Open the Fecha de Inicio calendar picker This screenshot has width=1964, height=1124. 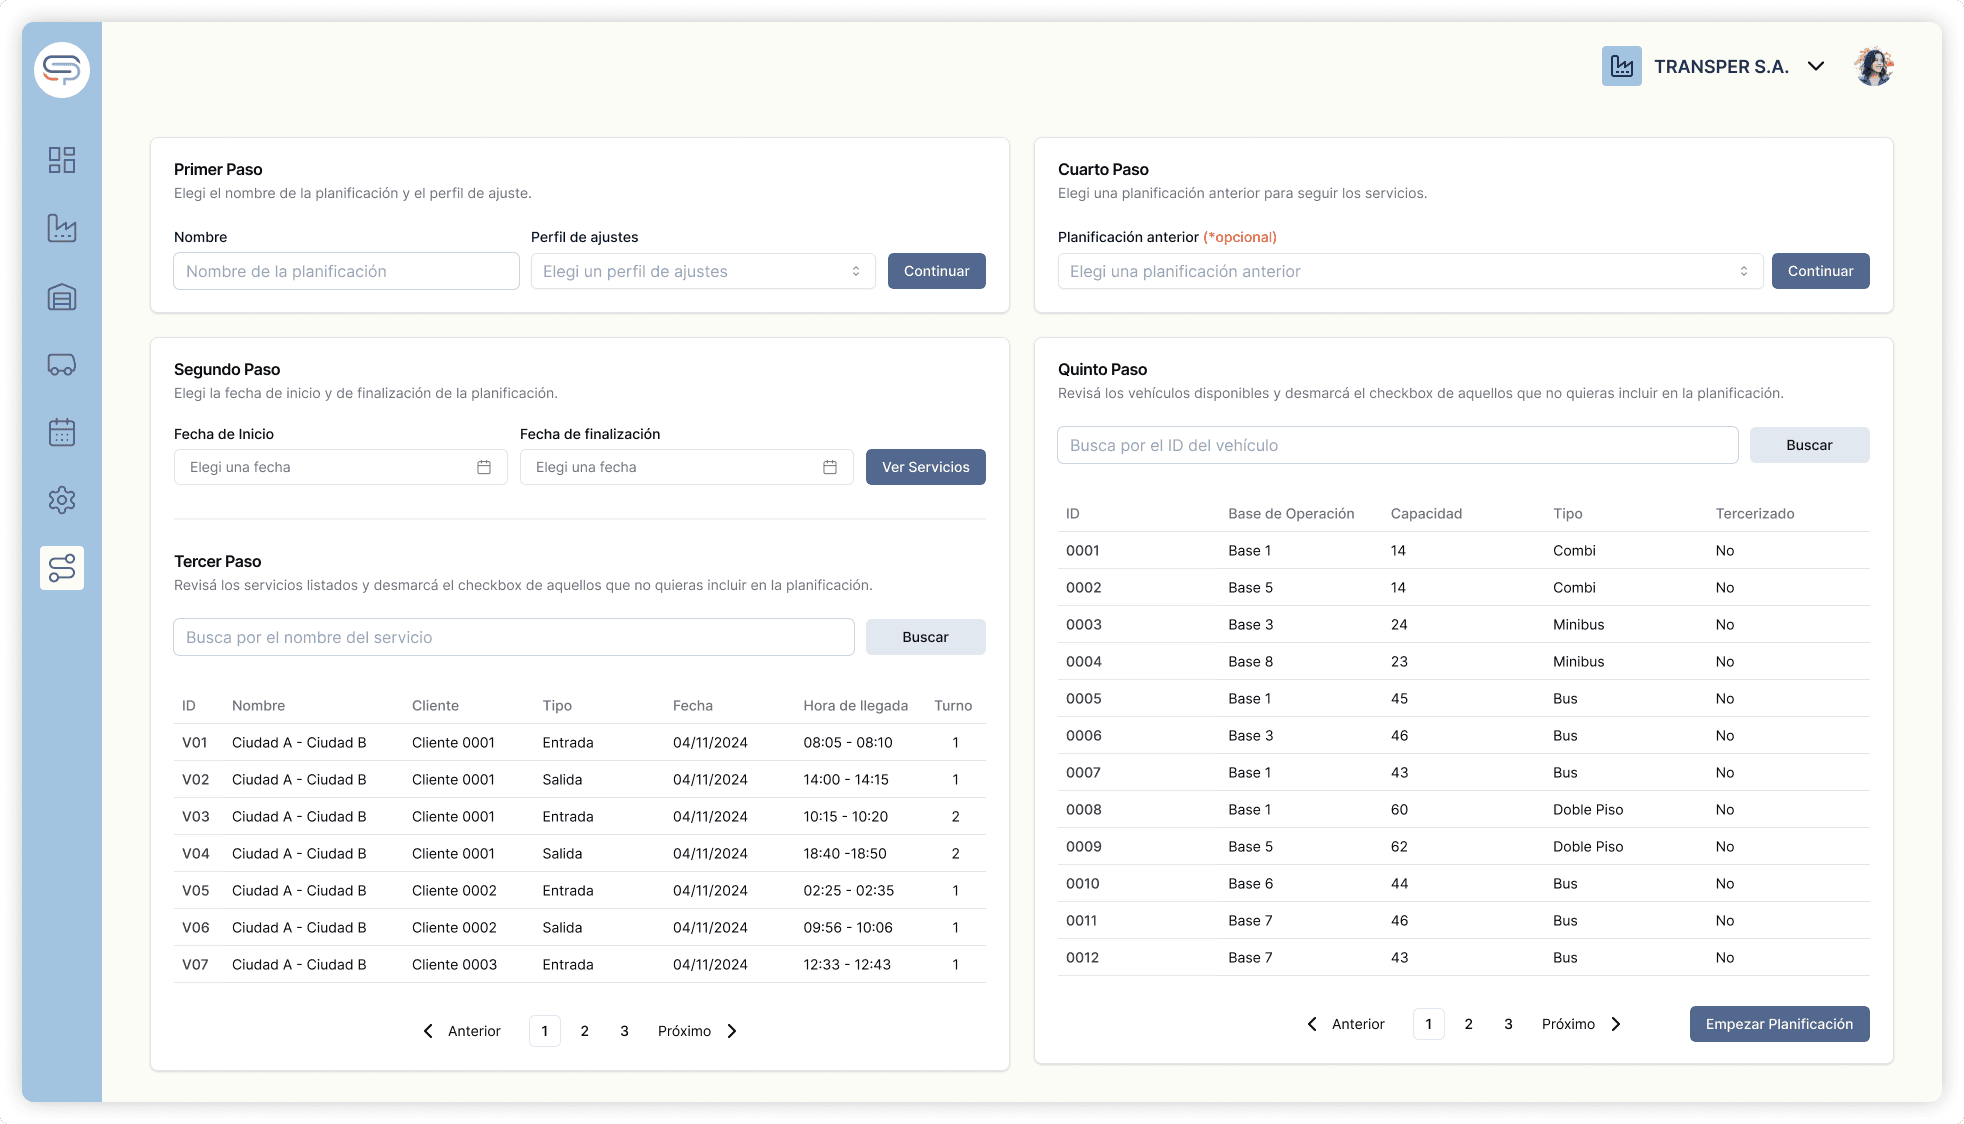pos(484,466)
